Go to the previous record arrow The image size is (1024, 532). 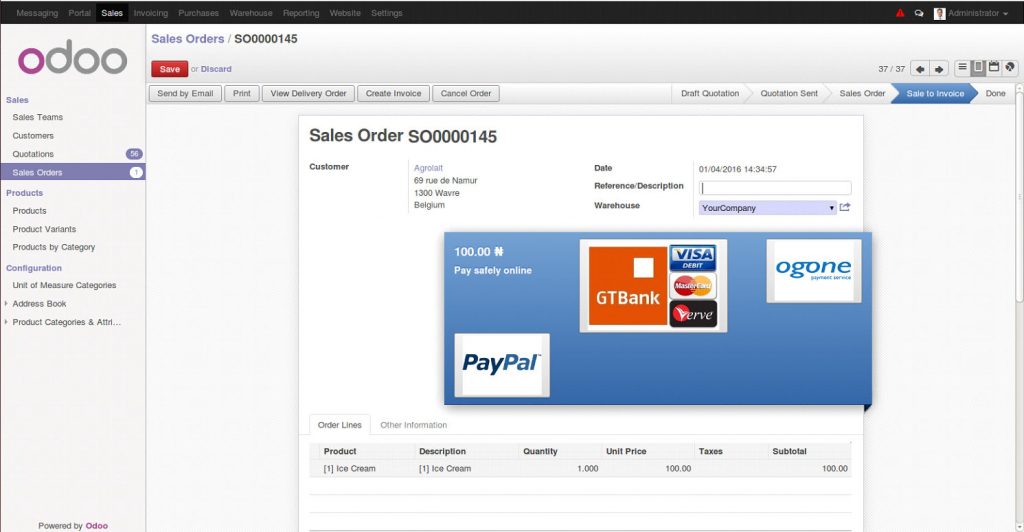click(921, 69)
